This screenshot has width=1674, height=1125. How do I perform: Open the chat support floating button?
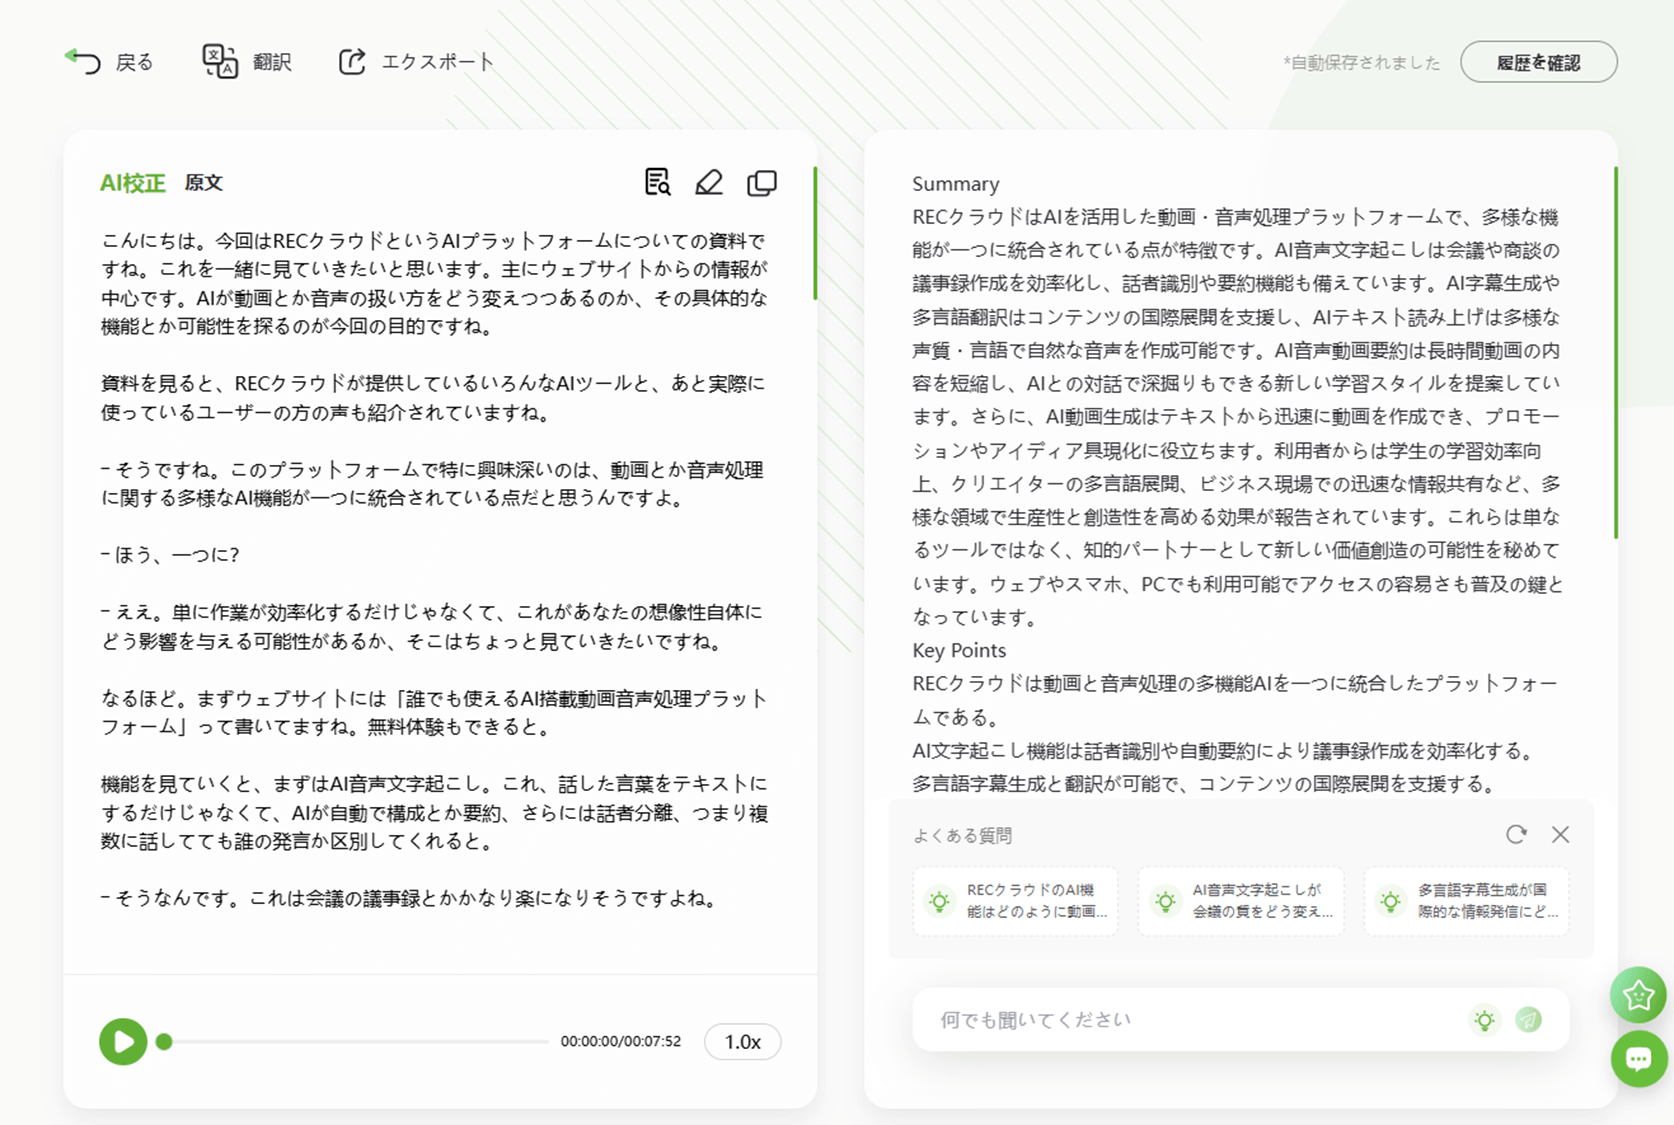(1638, 1058)
